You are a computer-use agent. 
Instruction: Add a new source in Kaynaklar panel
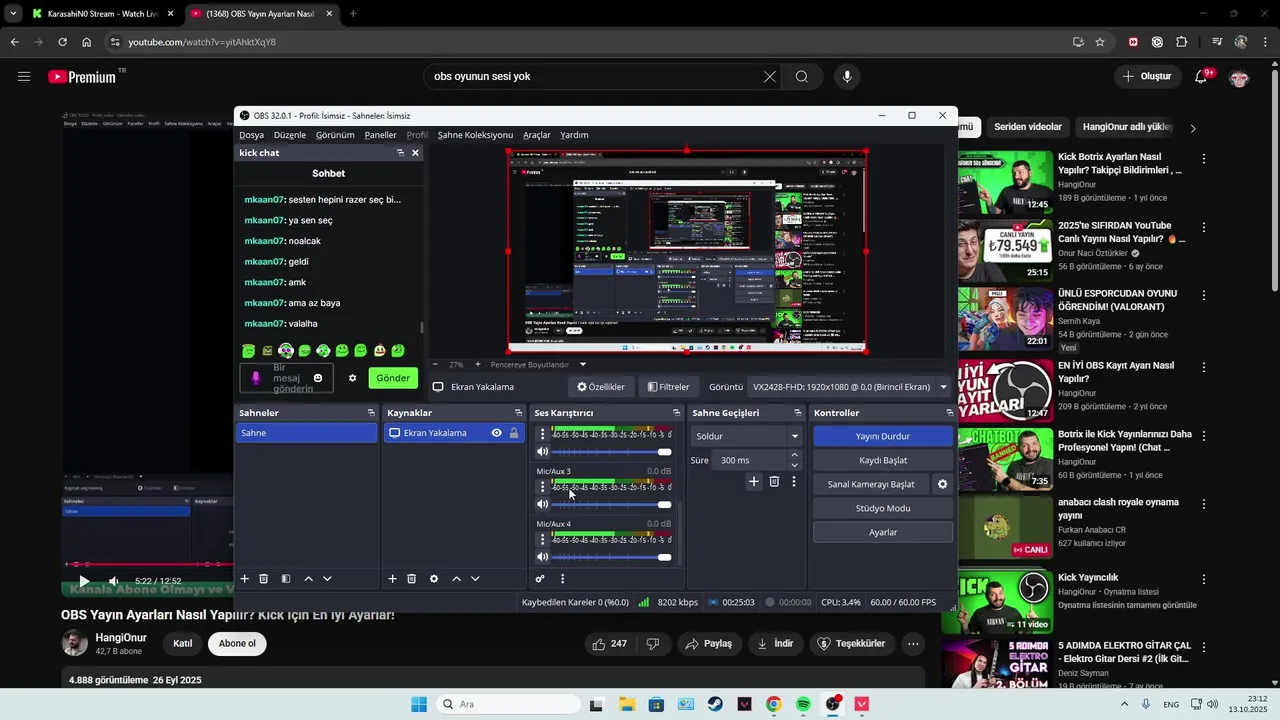coord(392,579)
